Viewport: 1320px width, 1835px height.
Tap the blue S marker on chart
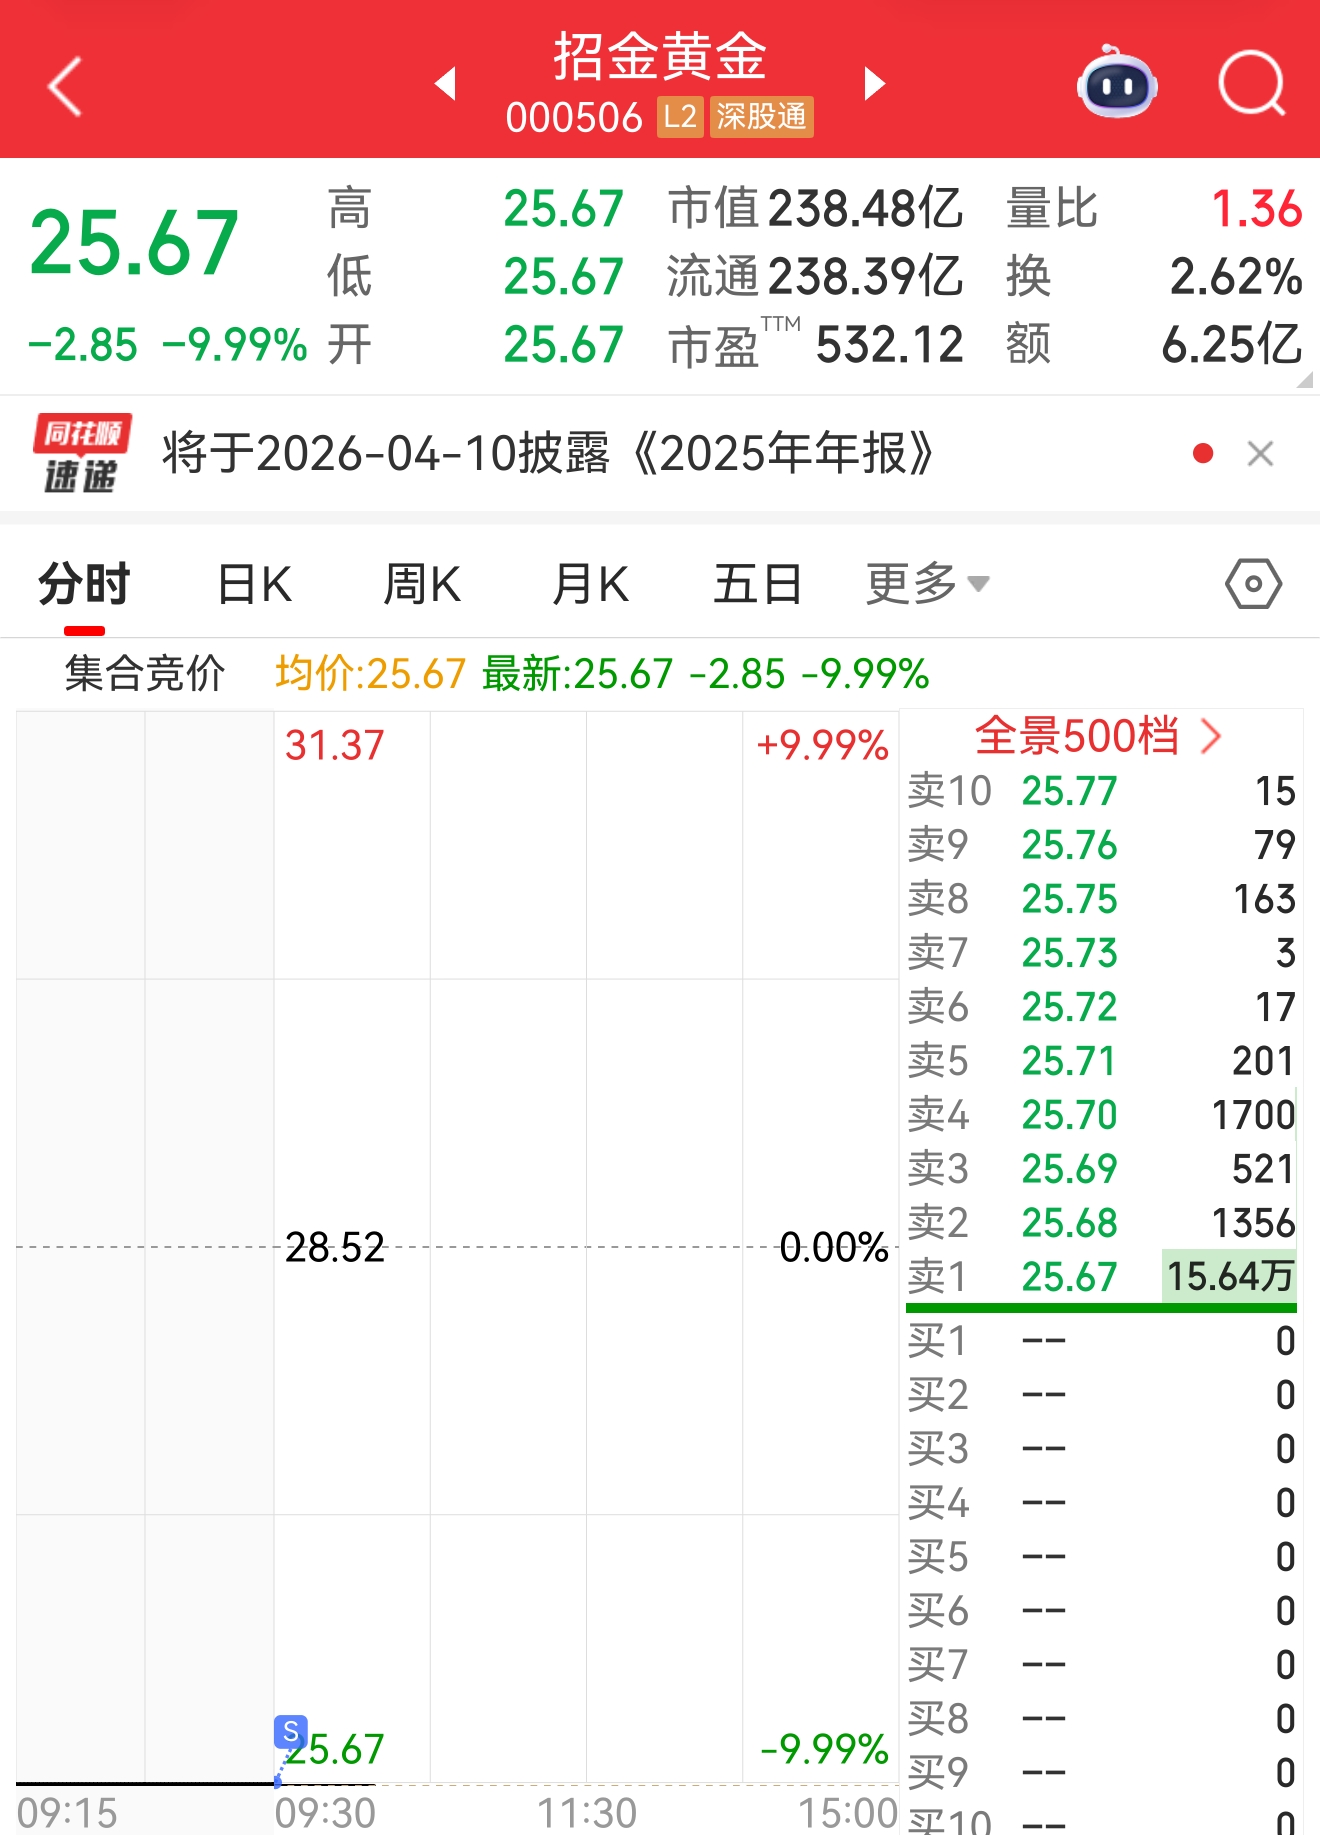(x=291, y=1731)
